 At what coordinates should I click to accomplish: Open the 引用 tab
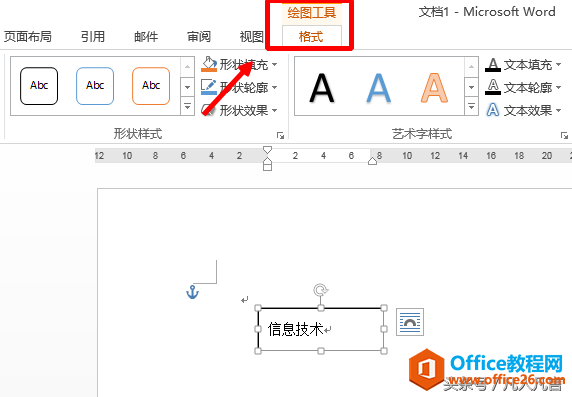click(x=93, y=36)
